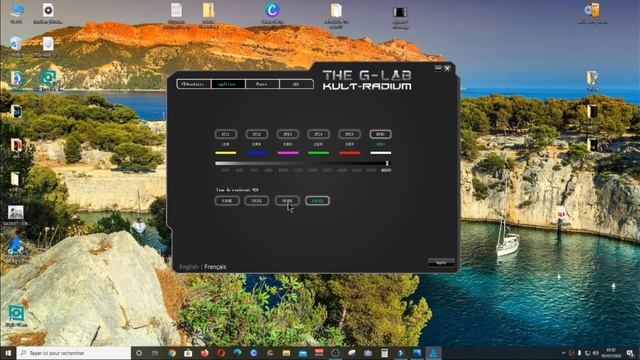
Task: Click the active G-Lab app icon on the taskbar
Action: 433,353
